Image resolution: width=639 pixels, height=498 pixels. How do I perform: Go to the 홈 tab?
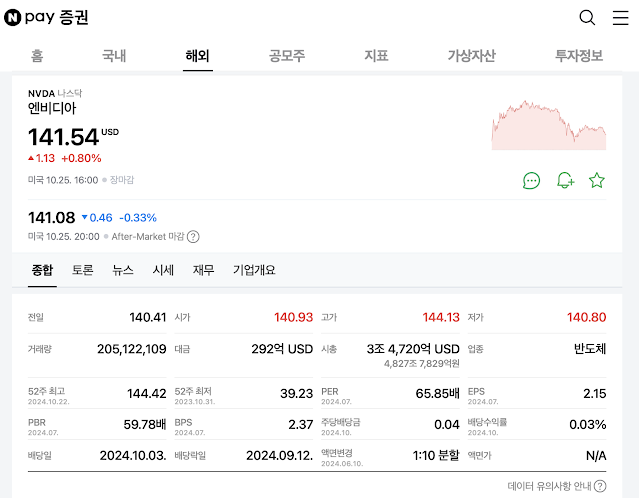37,55
